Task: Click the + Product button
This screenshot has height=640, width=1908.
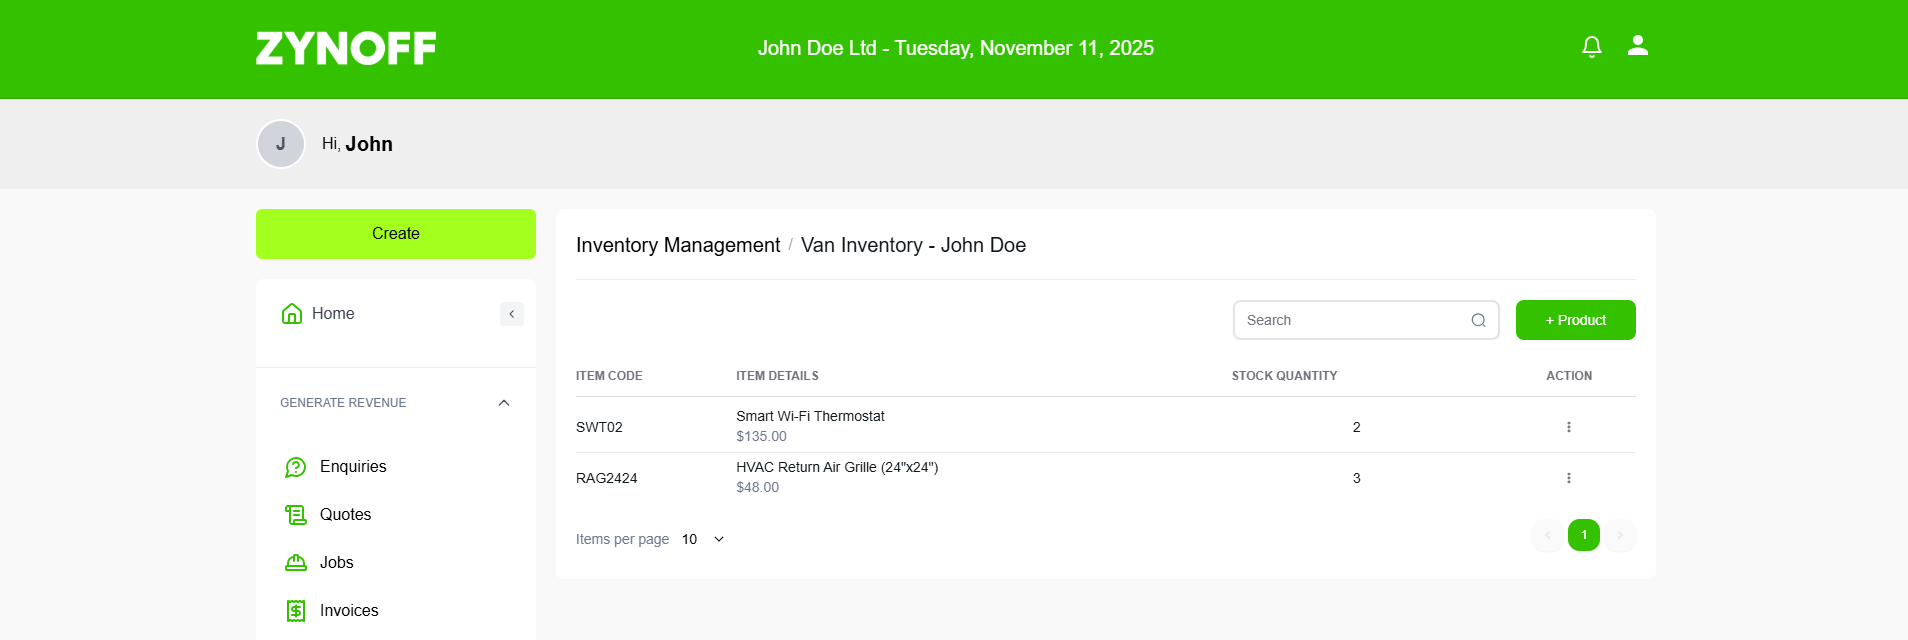Action: [x=1576, y=320]
